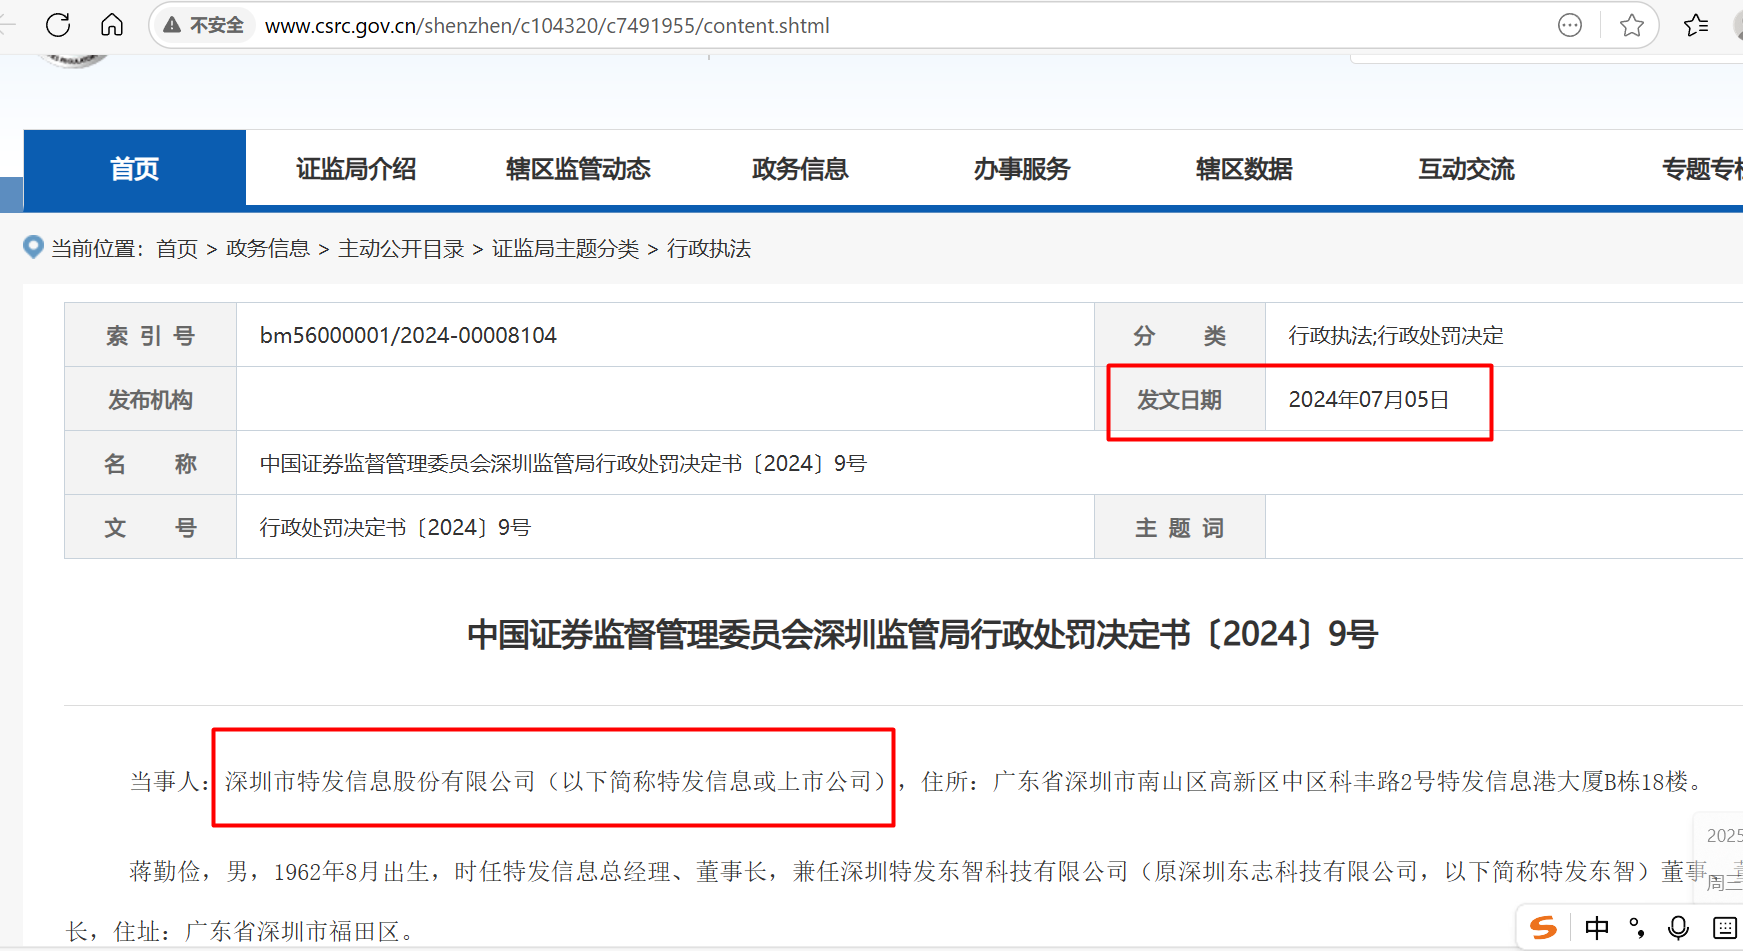
Task: Click the location pin icon beside 当前位置
Action: (33, 246)
